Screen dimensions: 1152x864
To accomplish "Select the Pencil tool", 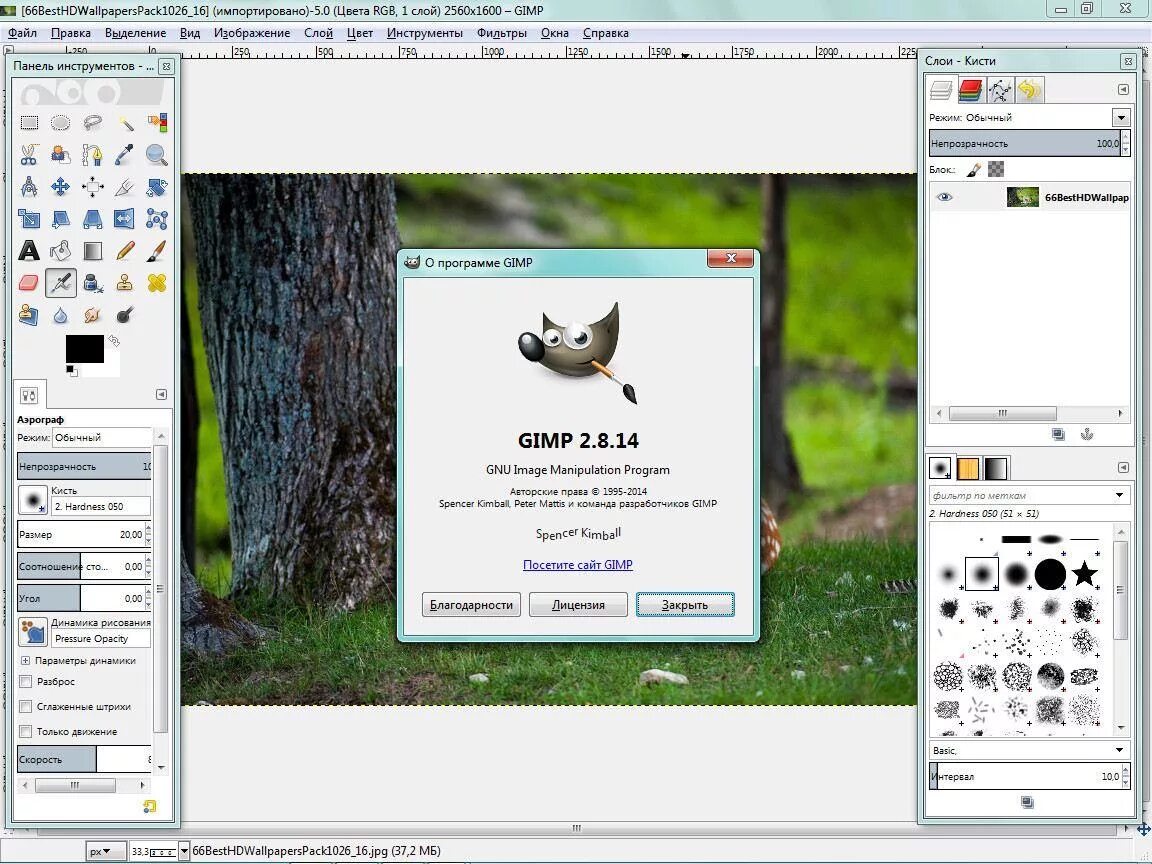I will pos(125,251).
